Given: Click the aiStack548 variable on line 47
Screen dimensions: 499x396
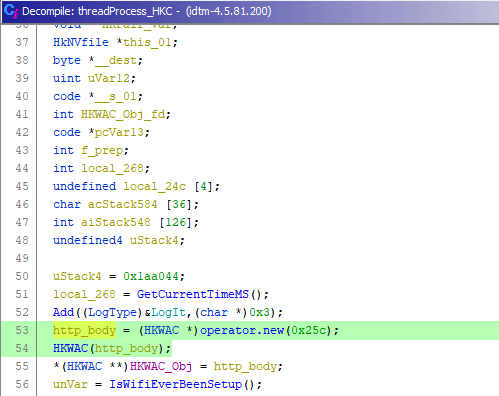Looking at the screenshot, I should point(116,222).
